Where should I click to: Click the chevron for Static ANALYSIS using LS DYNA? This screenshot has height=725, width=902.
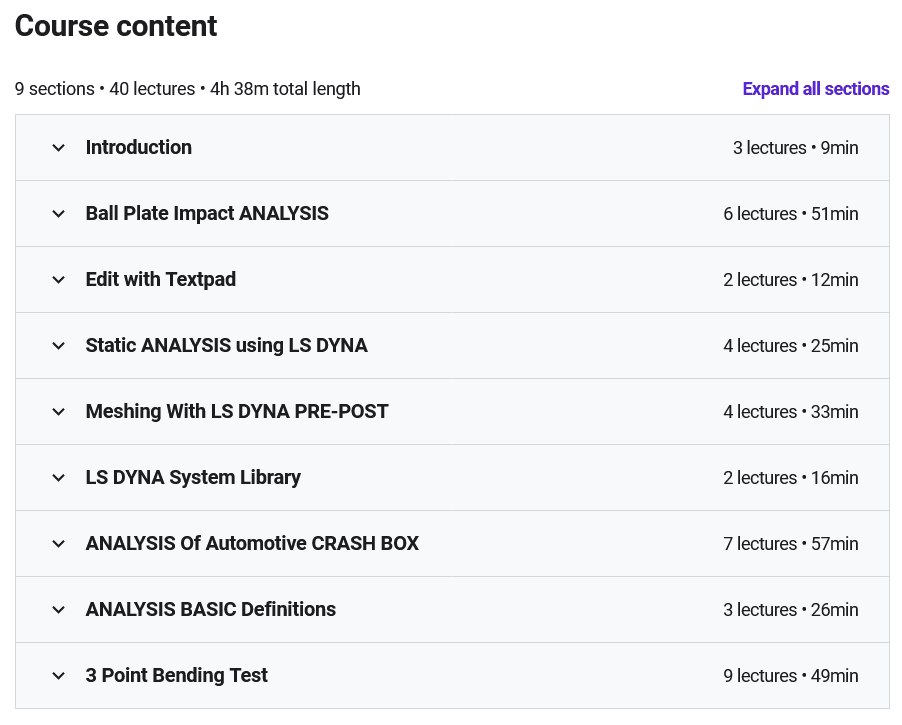[59, 346]
